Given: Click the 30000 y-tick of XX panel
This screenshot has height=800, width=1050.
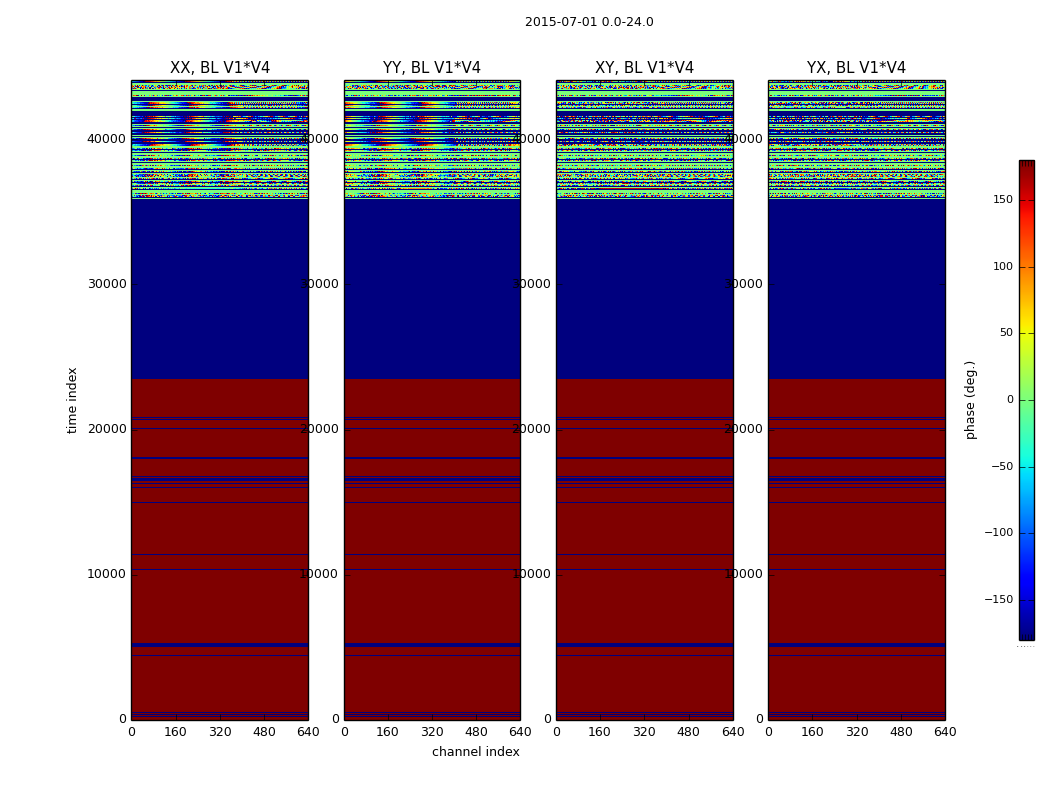Looking at the screenshot, I should click(x=107, y=284).
